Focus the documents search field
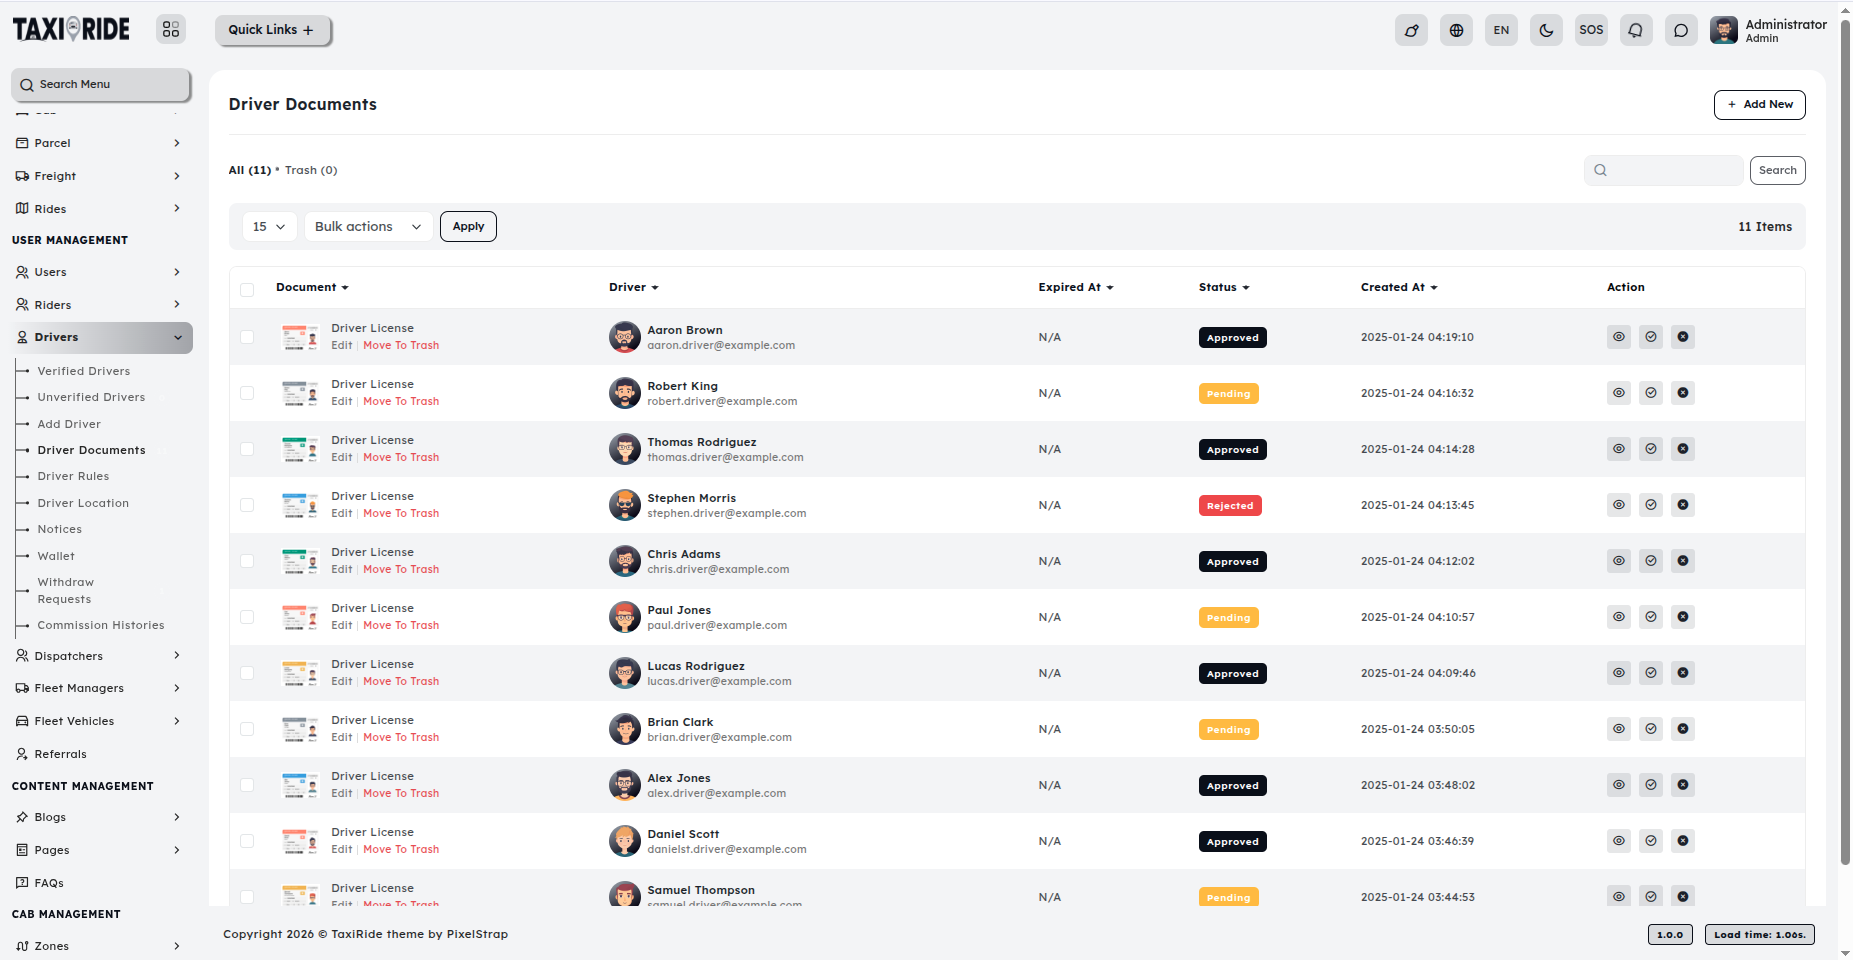This screenshot has width=1853, height=960. click(1663, 170)
